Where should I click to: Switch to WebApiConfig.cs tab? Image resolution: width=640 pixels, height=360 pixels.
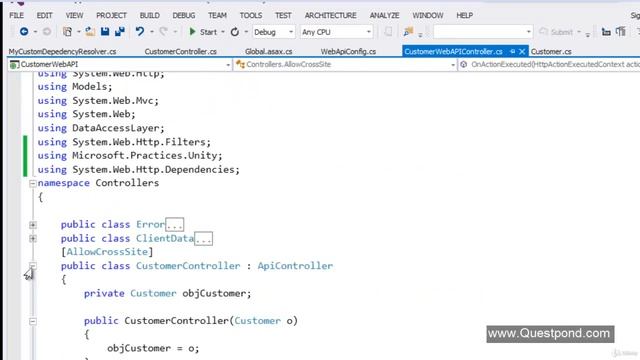tap(348, 51)
